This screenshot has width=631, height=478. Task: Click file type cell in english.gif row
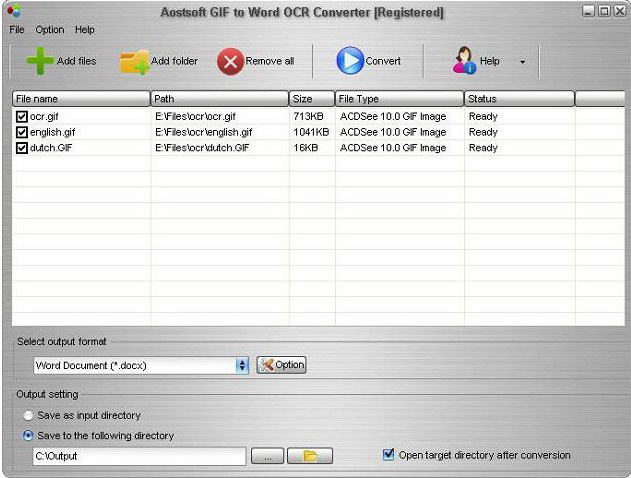point(393,132)
